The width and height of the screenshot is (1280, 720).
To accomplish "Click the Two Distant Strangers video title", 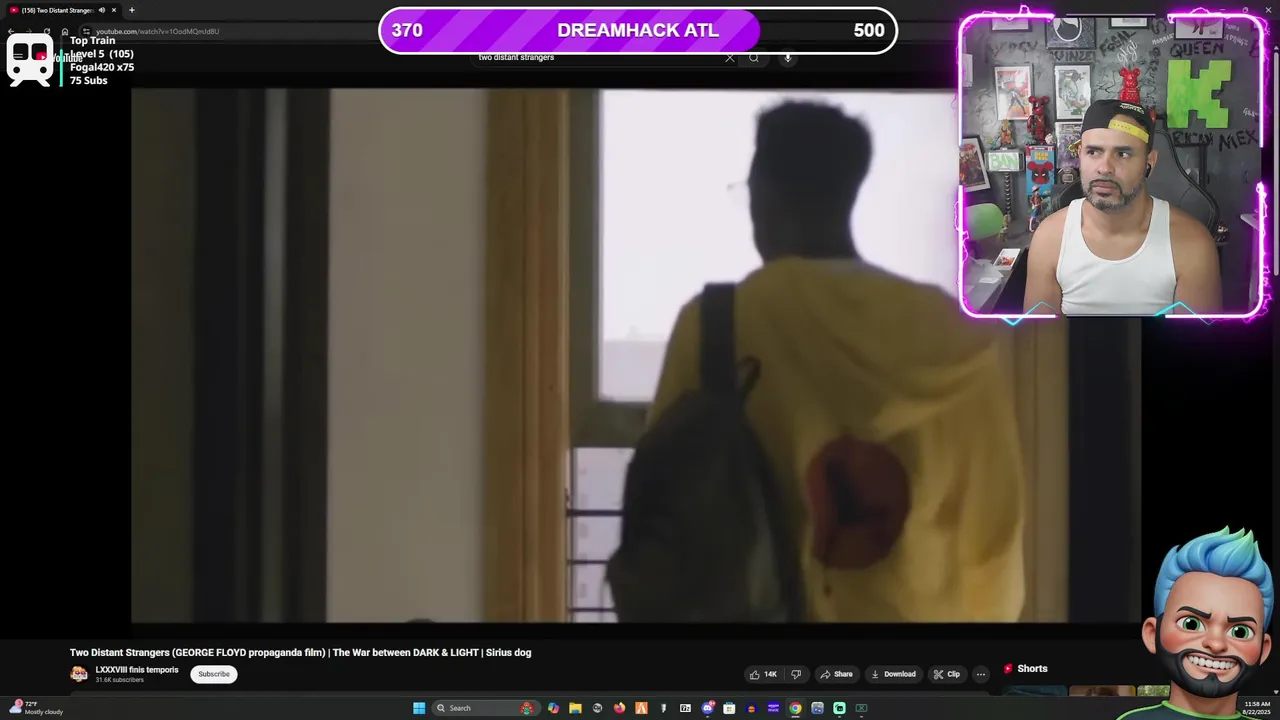I will coord(300,652).
